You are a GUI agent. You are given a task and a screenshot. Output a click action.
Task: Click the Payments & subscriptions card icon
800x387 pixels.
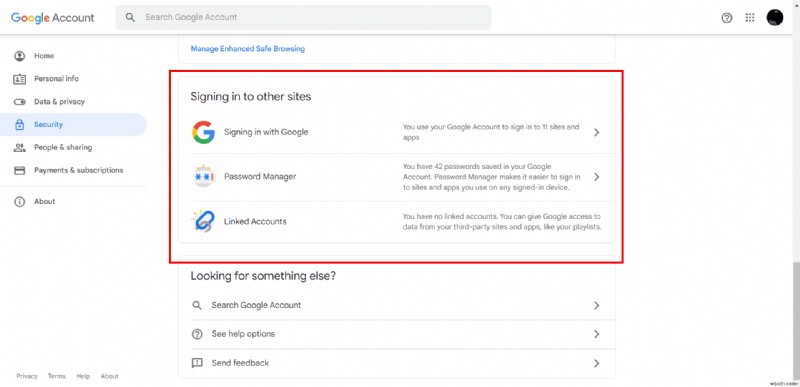coord(20,170)
